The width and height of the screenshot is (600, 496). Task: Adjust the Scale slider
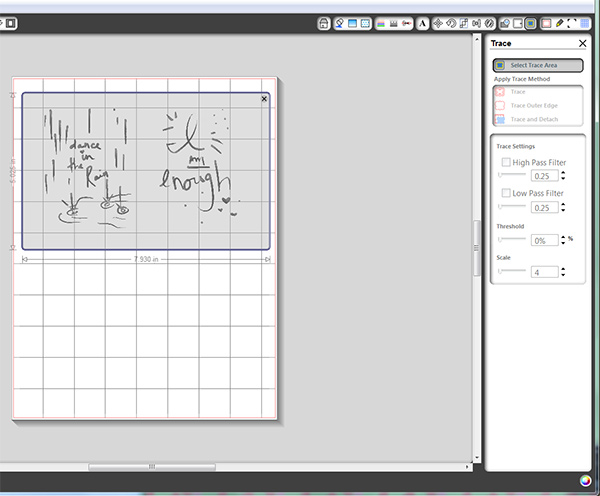point(512,271)
